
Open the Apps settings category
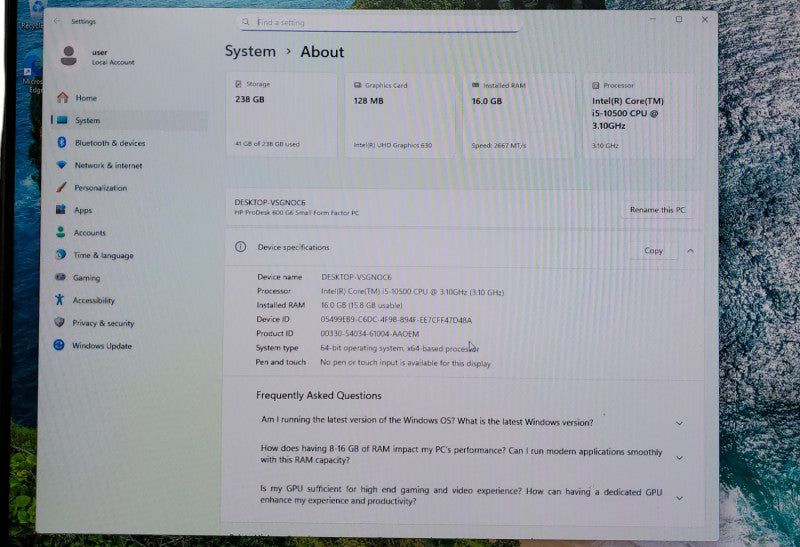[83, 210]
